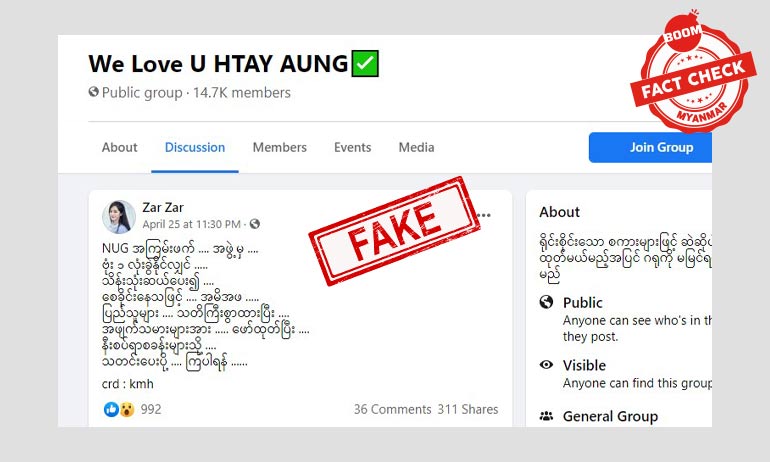Click the globe icon beside Public group
The width and height of the screenshot is (770, 462).
click(93, 92)
